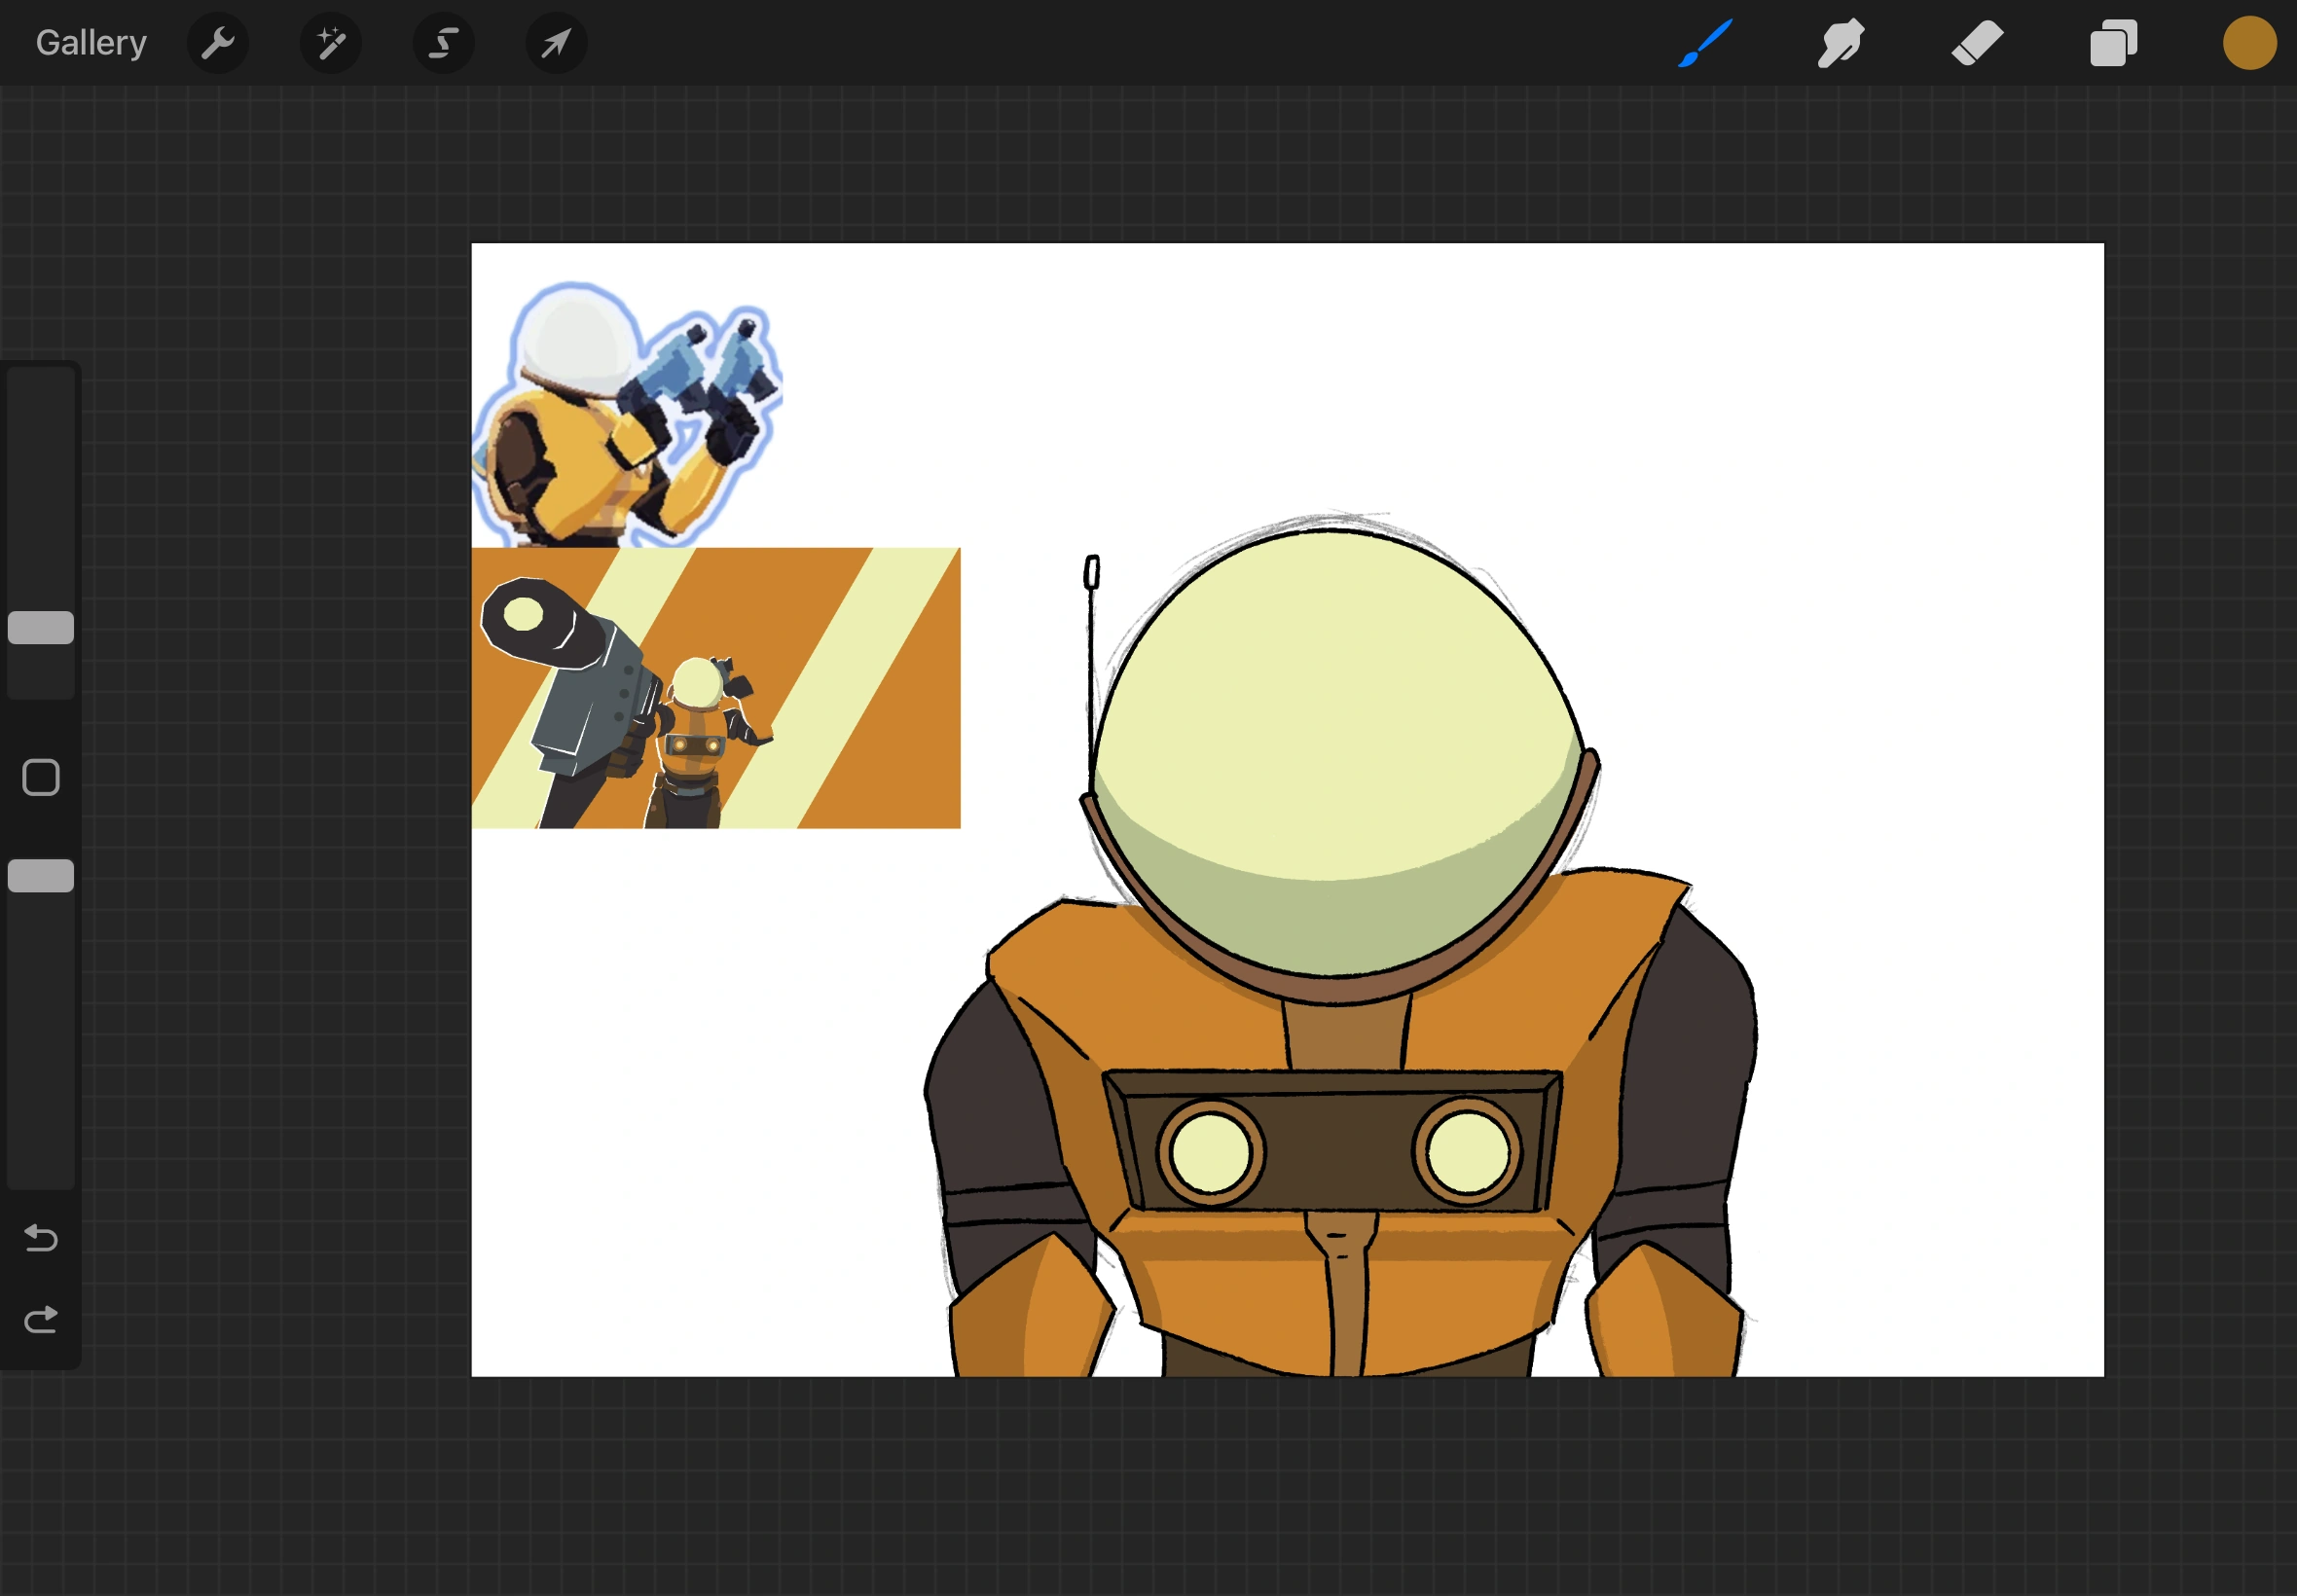This screenshot has width=2297, height=1596.
Task: Click the brush size slider handle
Action: tap(41, 627)
